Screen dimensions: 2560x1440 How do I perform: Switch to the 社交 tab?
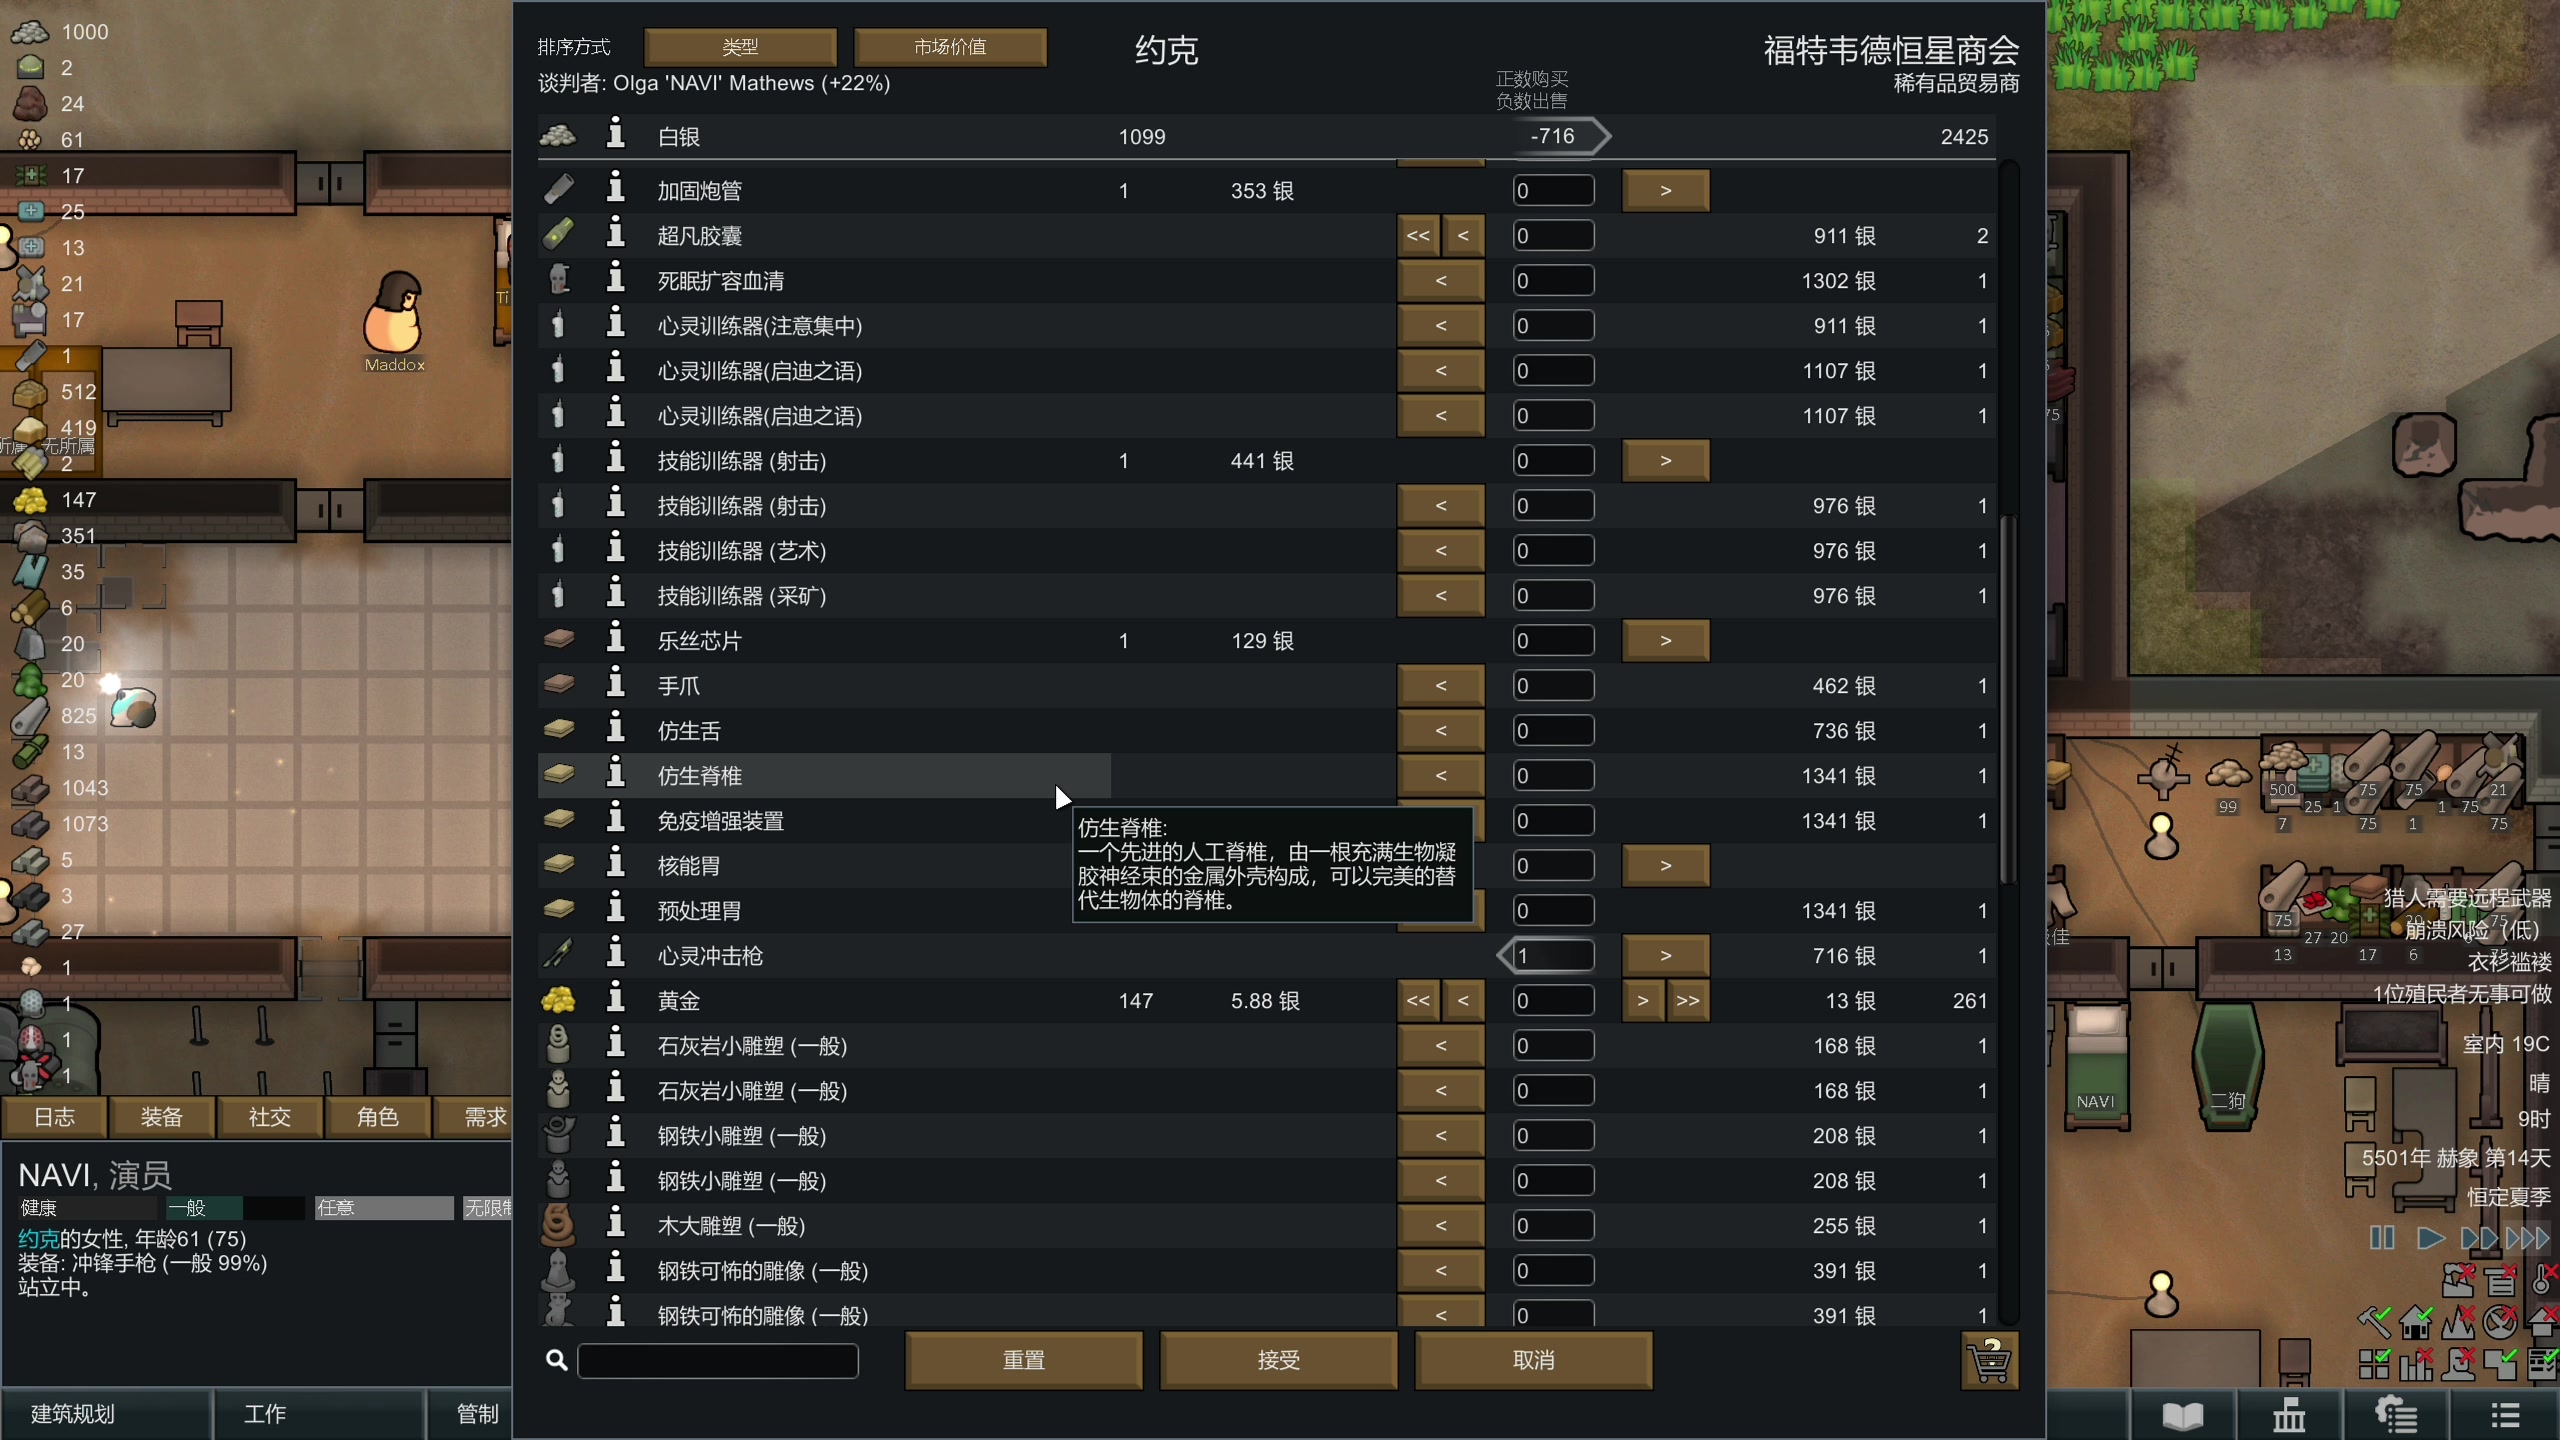[x=270, y=1117]
